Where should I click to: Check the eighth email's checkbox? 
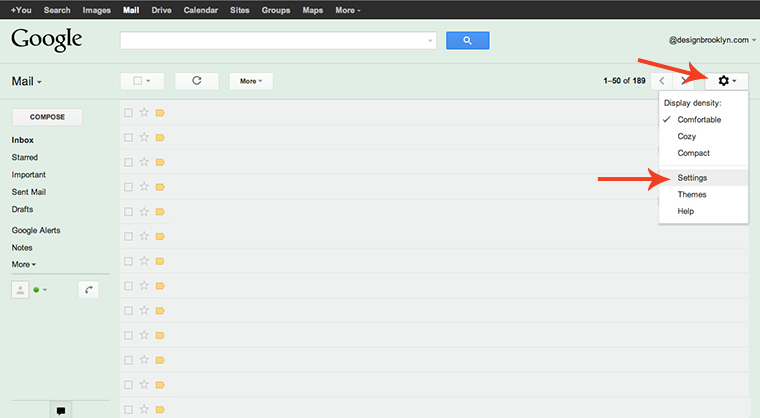click(x=128, y=286)
